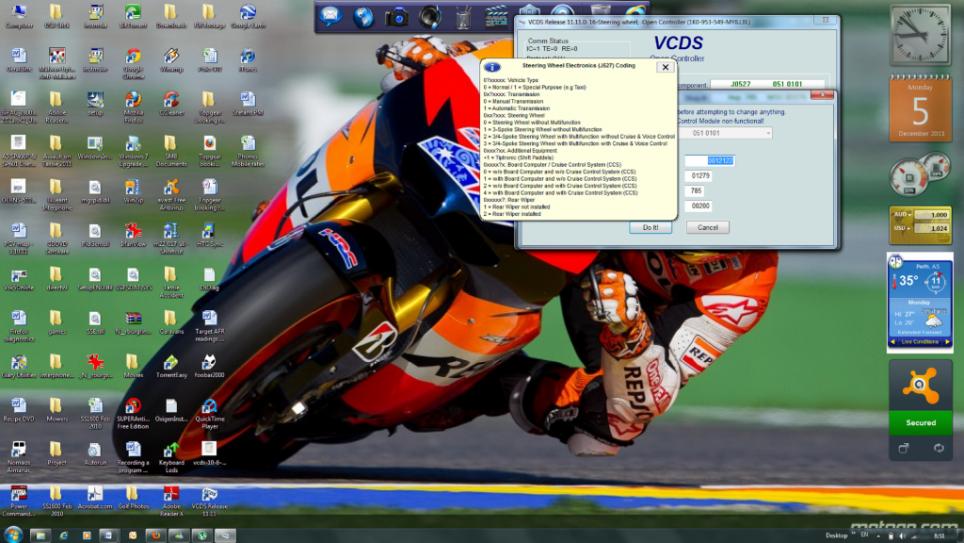
Task: Click the pencil cup icon in the top dock
Action: click(x=463, y=17)
